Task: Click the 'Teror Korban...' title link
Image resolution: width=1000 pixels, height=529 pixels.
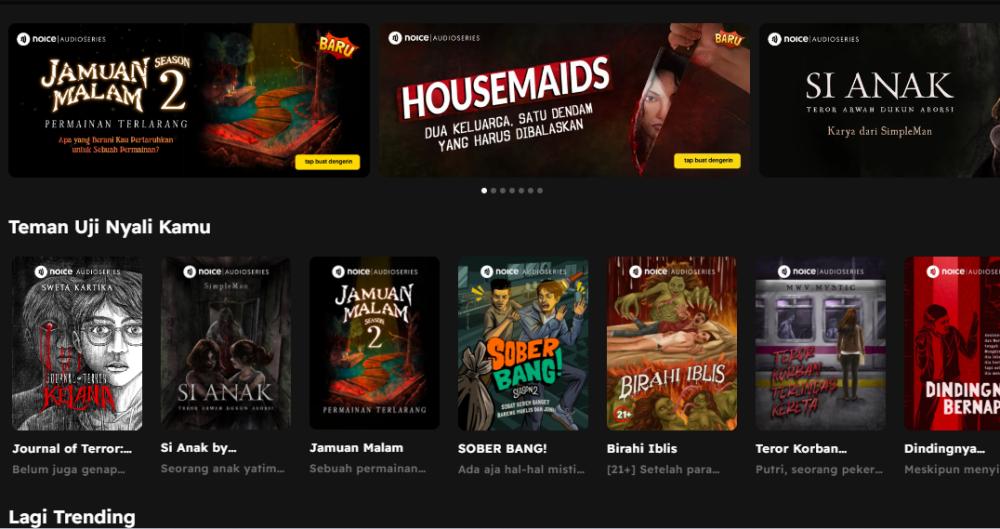Action: 801,449
